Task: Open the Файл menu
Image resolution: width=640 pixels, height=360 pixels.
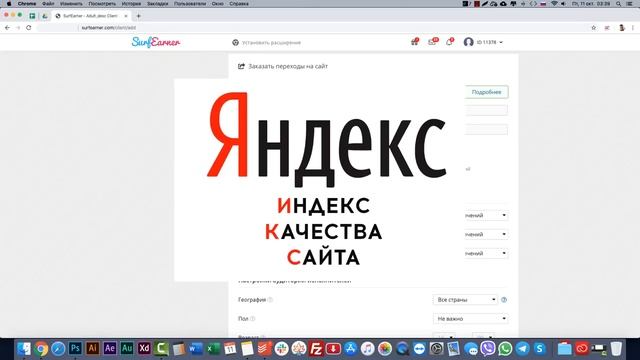Action: 48,4
